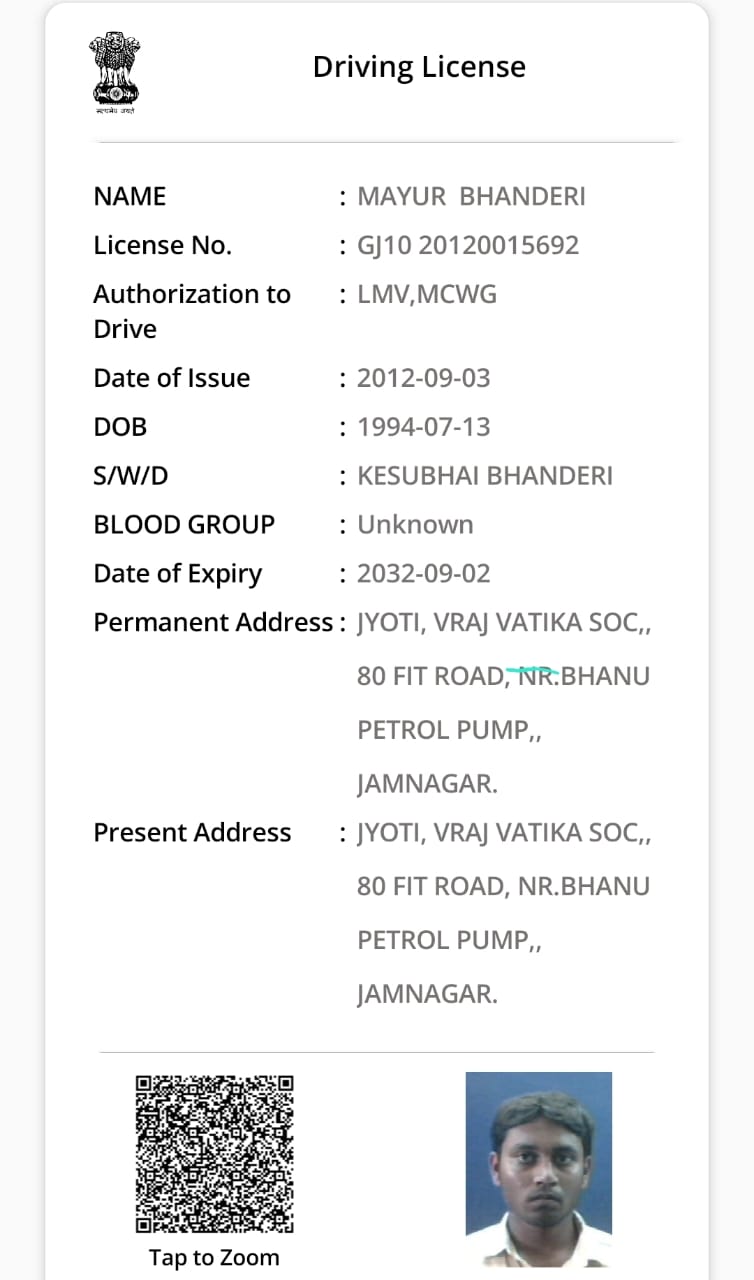This screenshot has height=1280, width=754.
Task: Click license number GJ10 20120015692
Action: [x=468, y=245]
